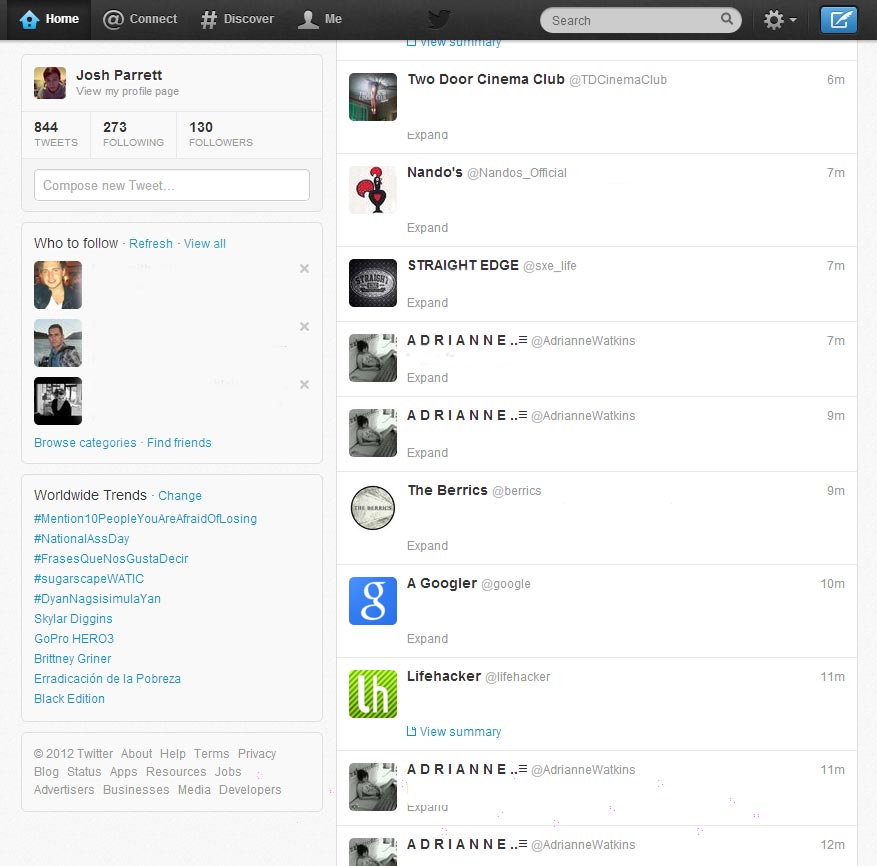Open the @lifehacker handle
The image size is (877, 866).
click(x=518, y=677)
